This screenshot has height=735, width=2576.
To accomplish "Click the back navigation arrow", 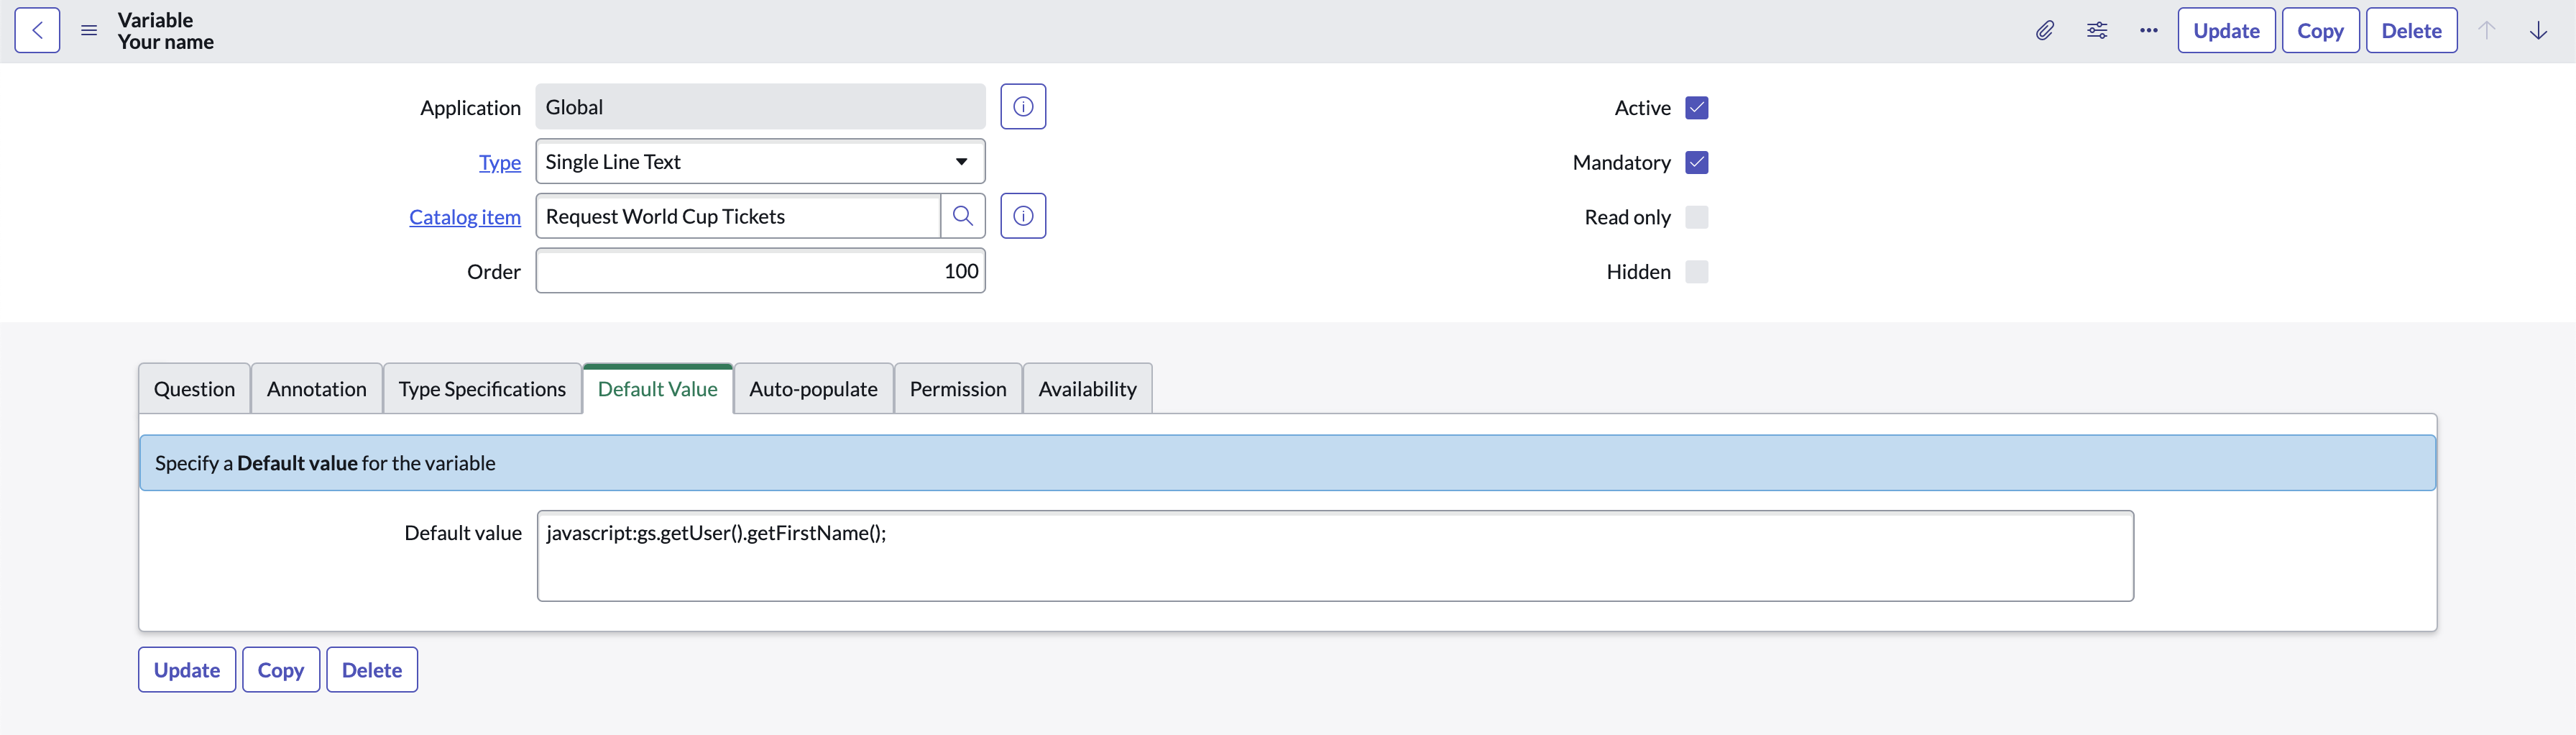I will coord(37,30).
